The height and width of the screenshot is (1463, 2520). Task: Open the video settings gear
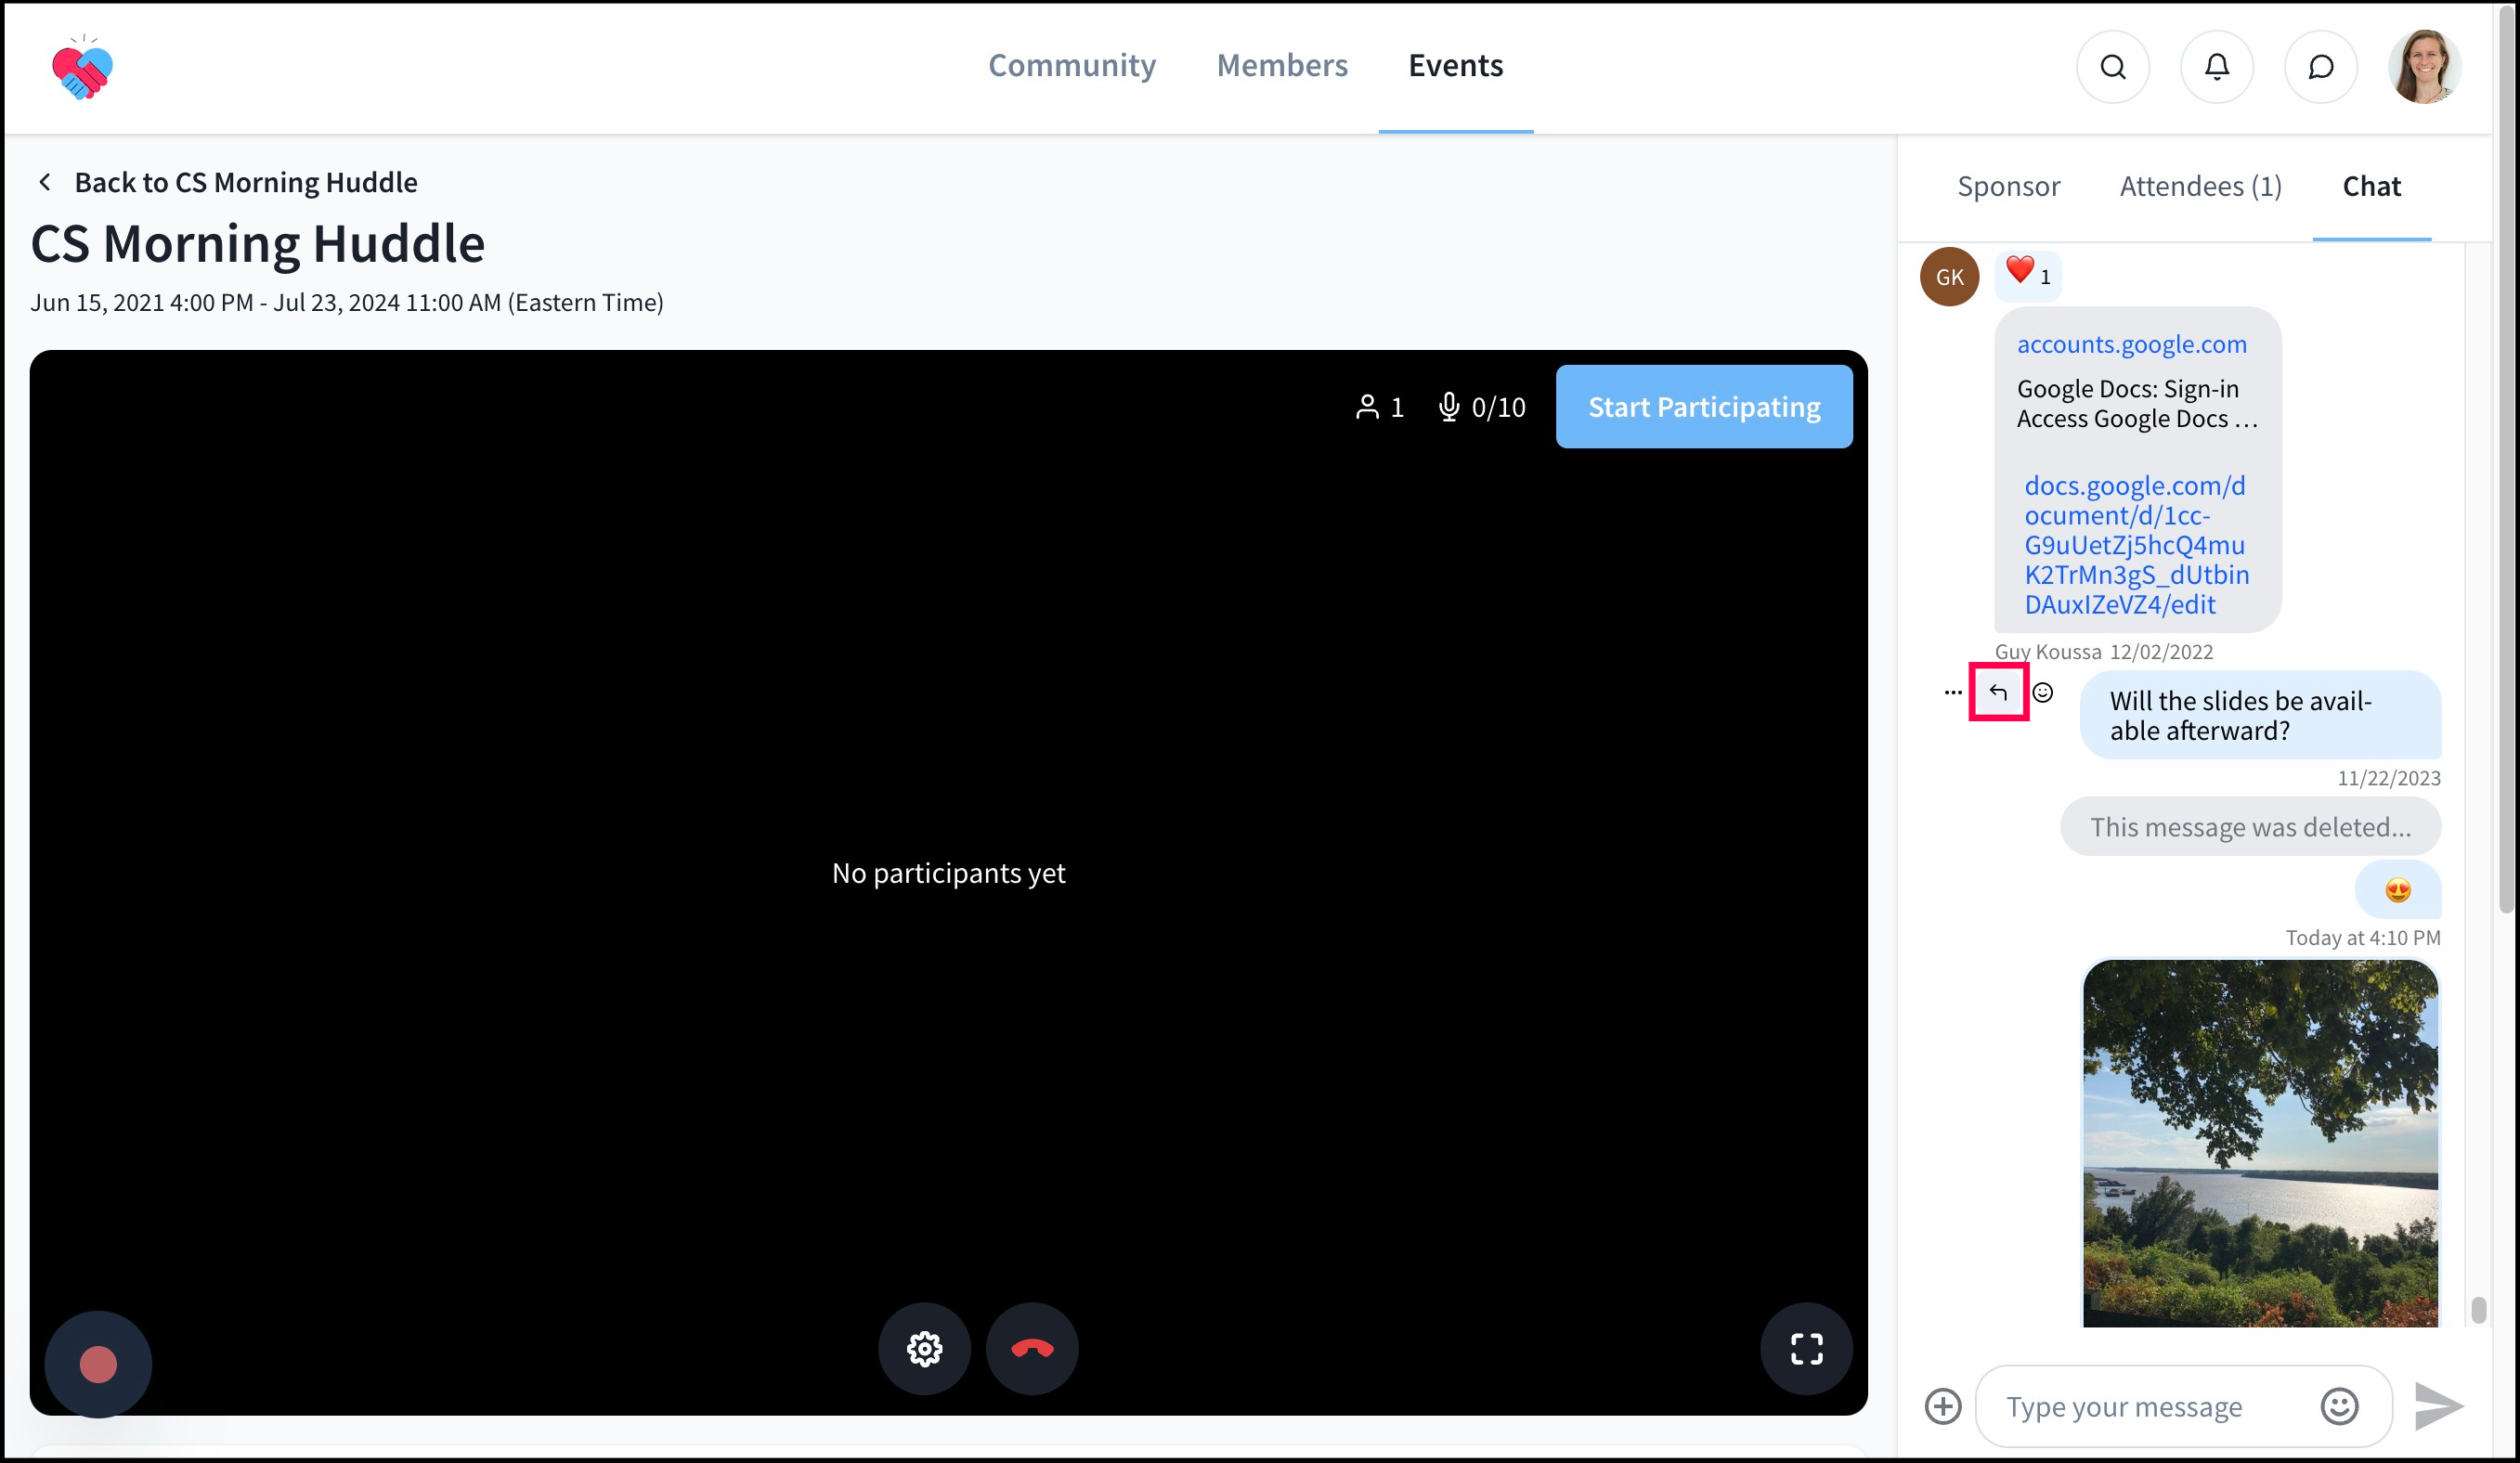point(924,1348)
